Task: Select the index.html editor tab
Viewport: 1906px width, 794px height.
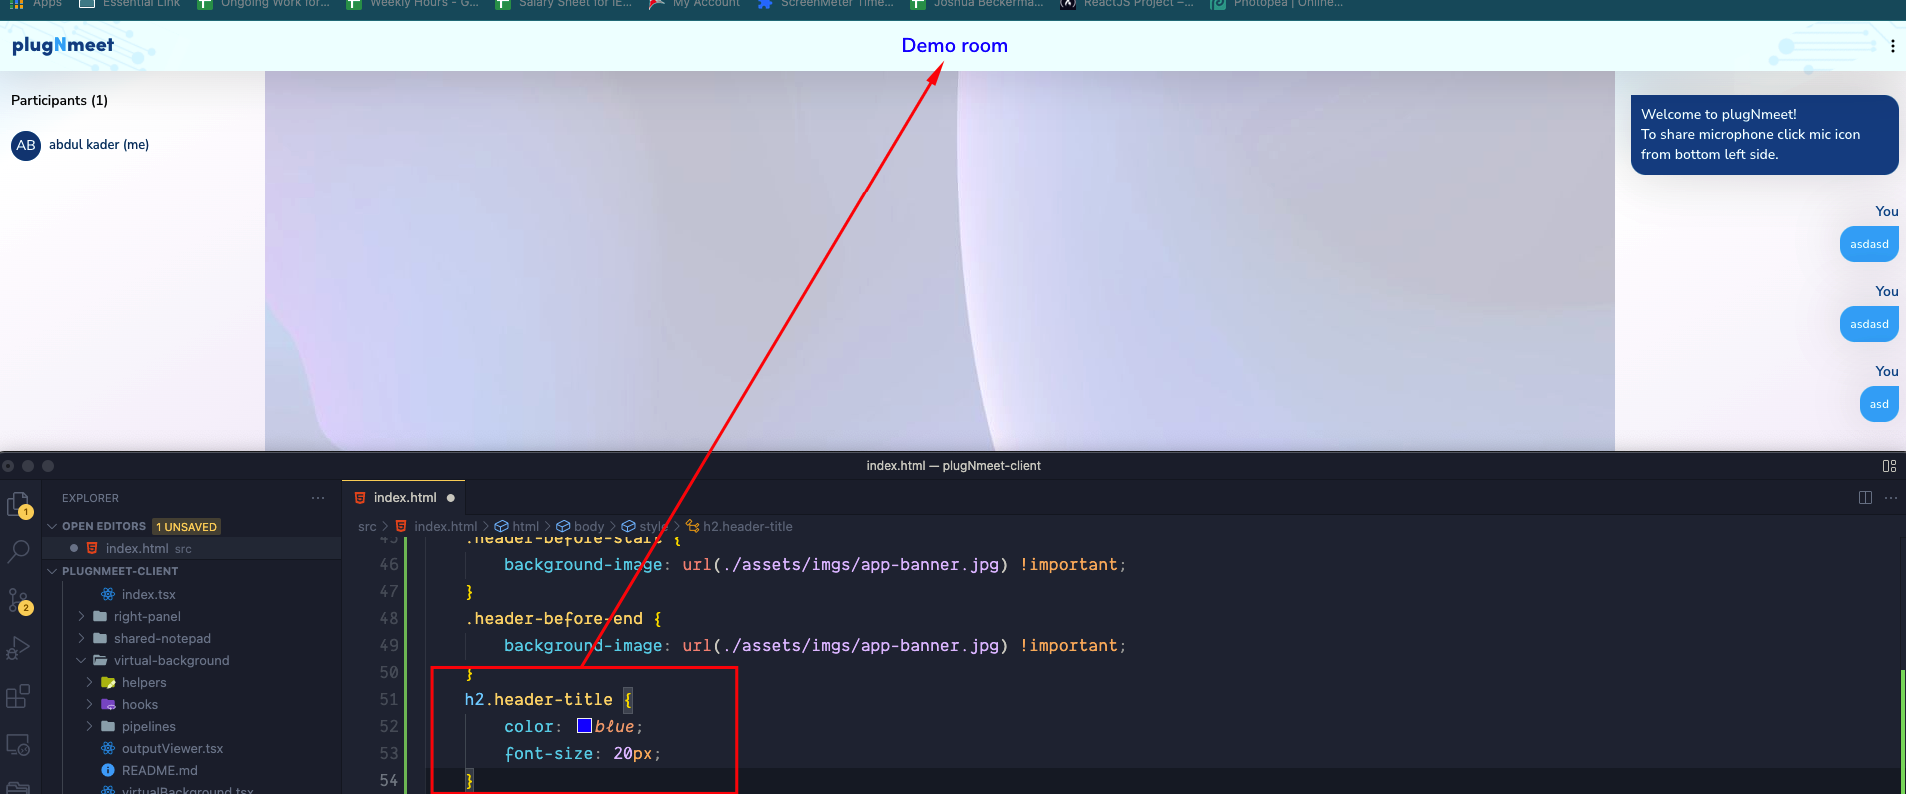Action: click(x=404, y=498)
